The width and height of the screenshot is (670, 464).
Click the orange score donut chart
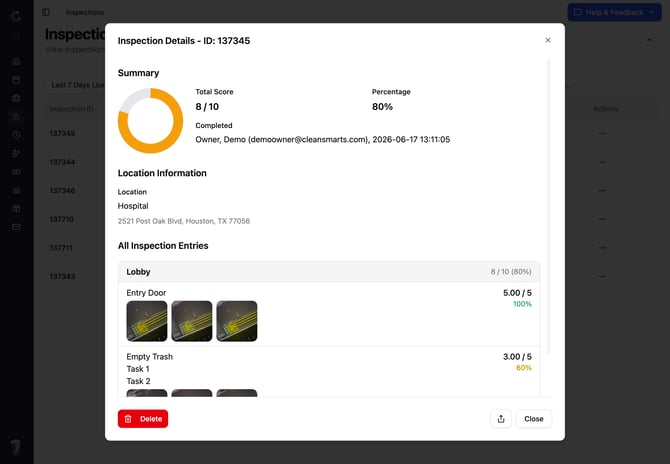(150, 120)
